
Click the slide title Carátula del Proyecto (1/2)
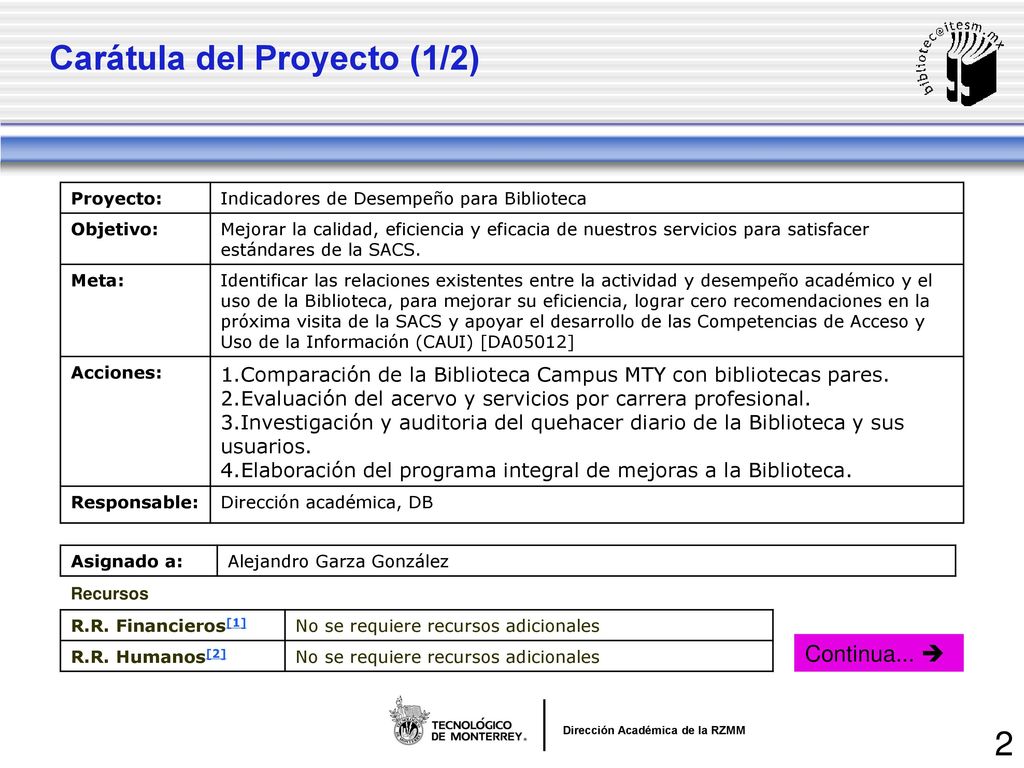click(264, 58)
